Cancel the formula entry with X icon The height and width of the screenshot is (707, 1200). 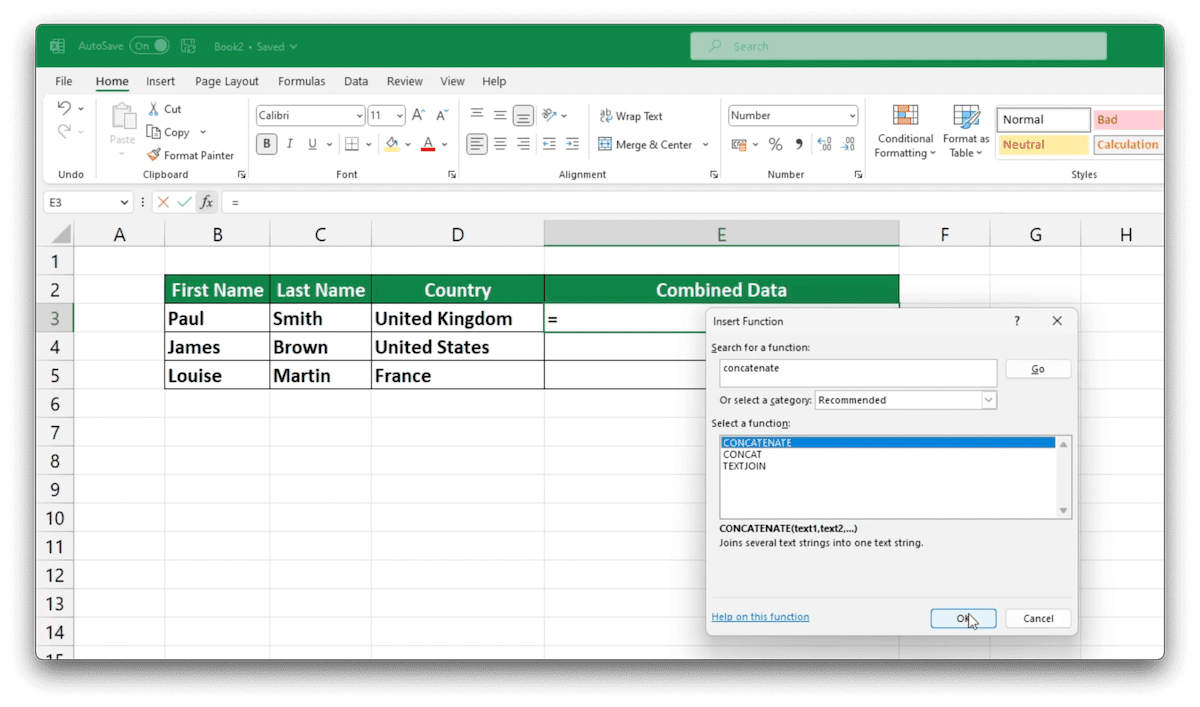click(x=163, y=202)
